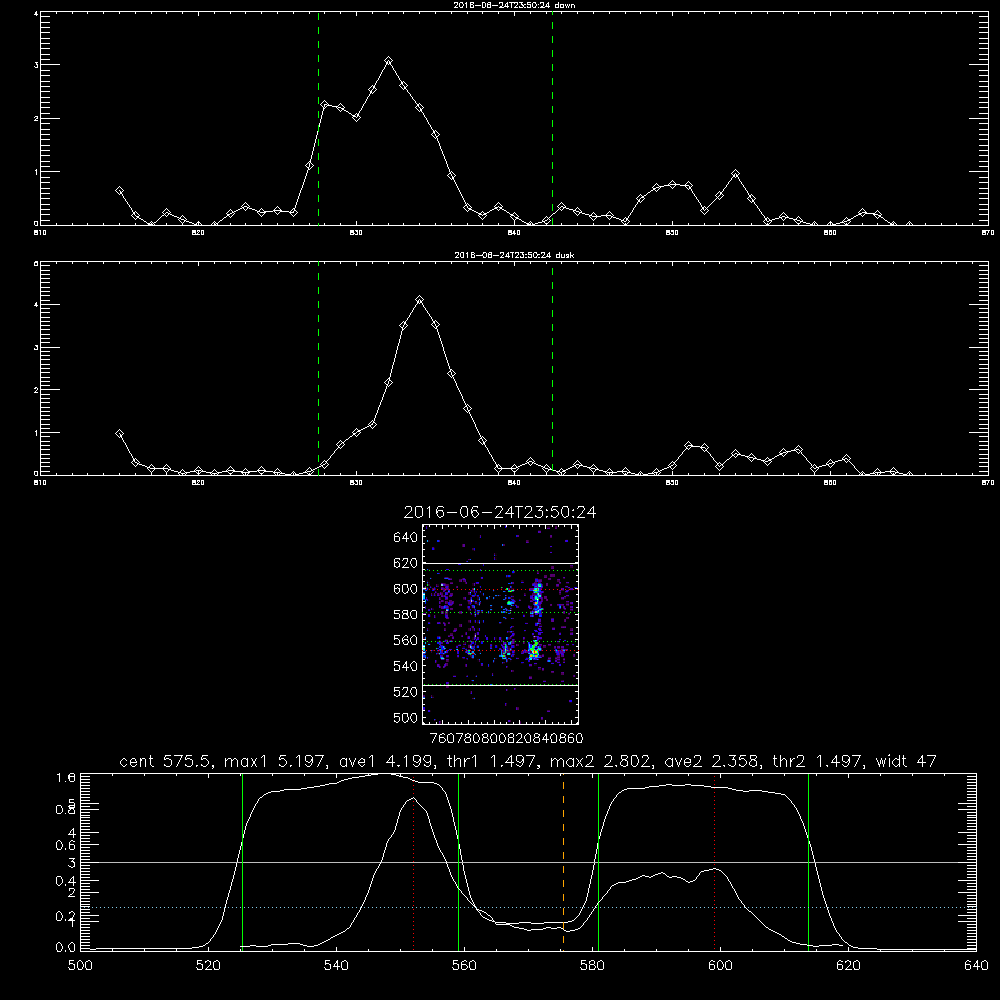Image resolution: width=1000 pixels, height=1000 pixels.
Task: Click the 'max2 2.802' value in the stats line
Action: [x=599, y=761]
